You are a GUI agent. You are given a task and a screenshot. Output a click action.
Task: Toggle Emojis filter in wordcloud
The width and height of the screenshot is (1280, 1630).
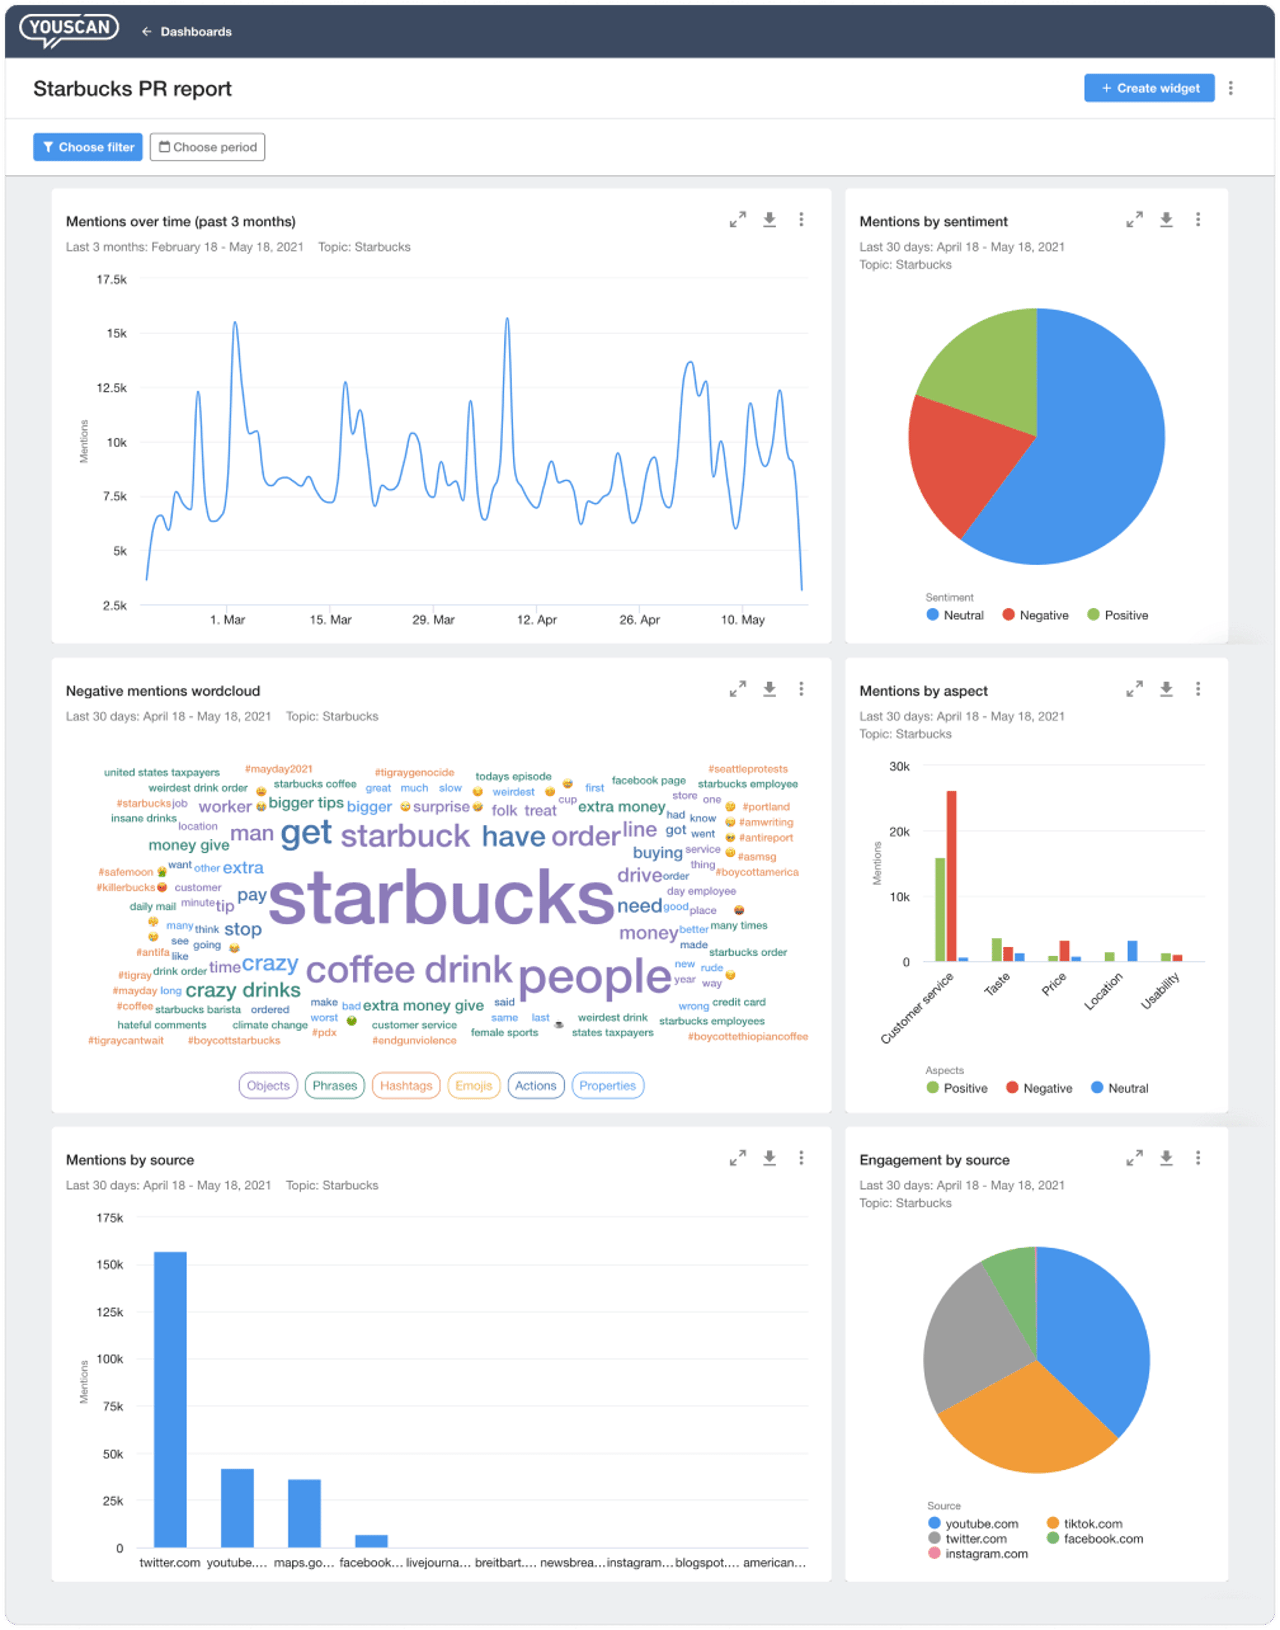point(474,1086)
